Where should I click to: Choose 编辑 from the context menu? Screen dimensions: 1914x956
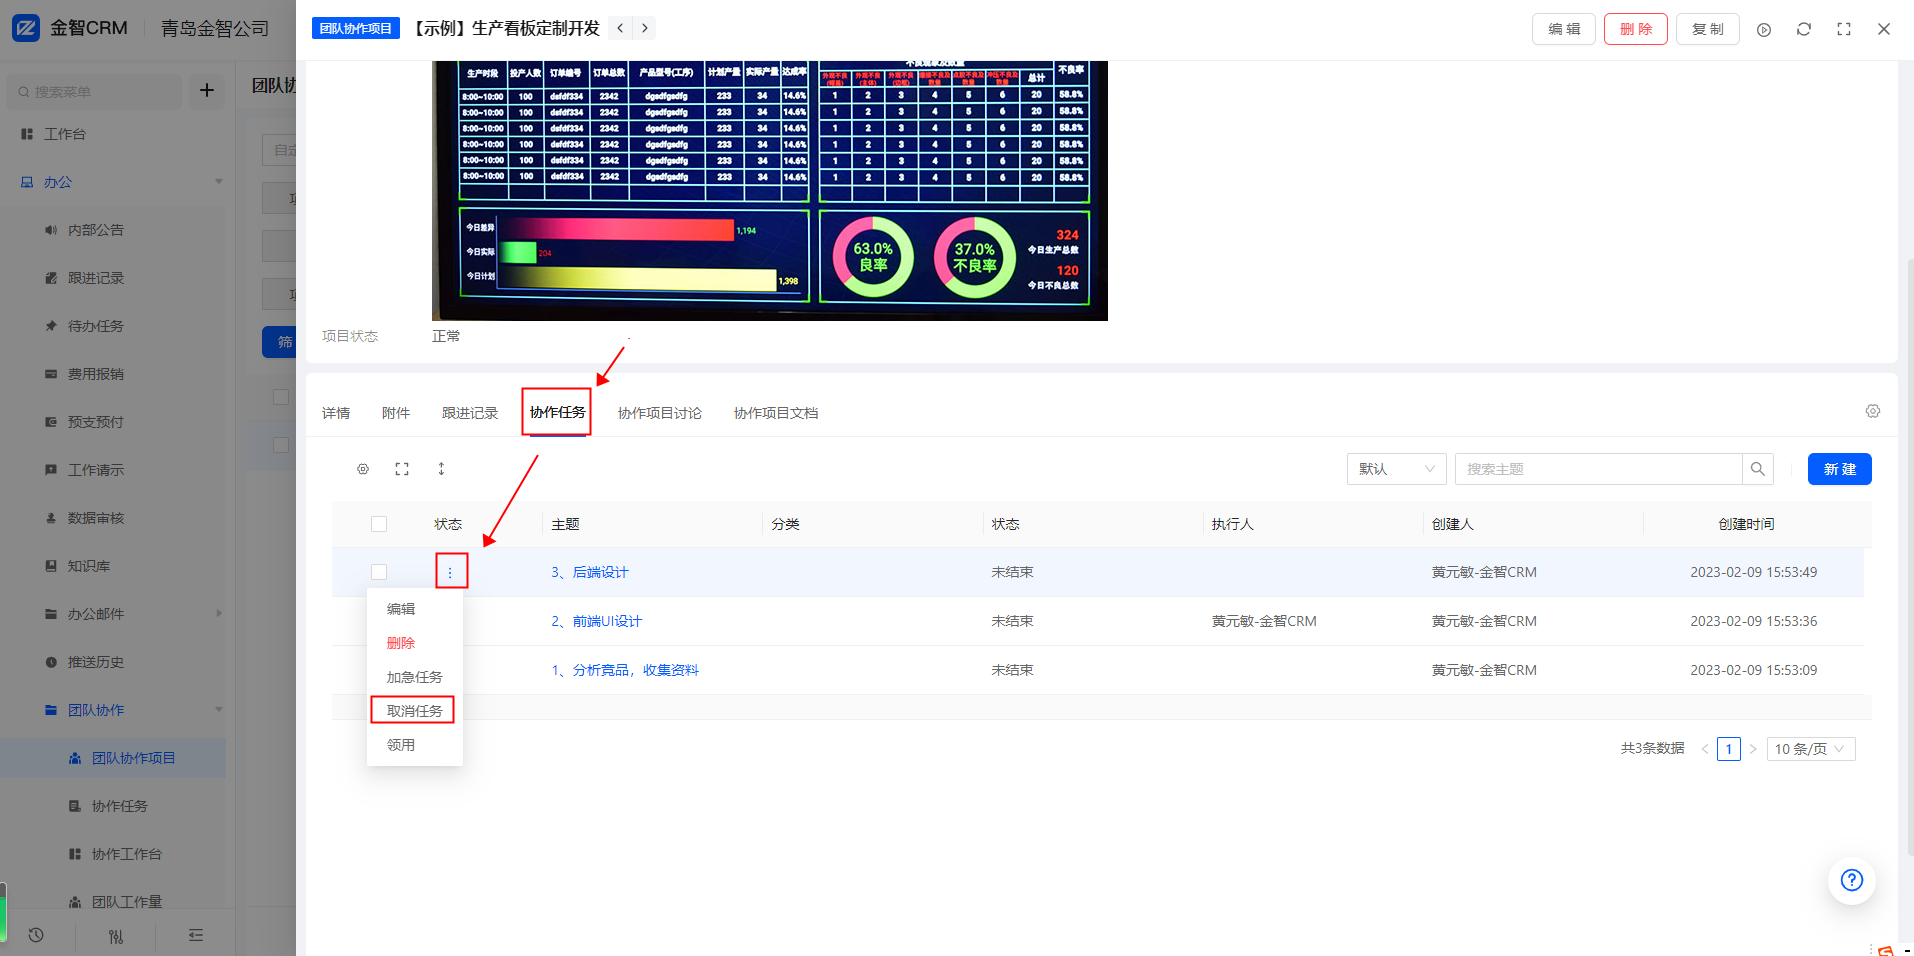415,609
